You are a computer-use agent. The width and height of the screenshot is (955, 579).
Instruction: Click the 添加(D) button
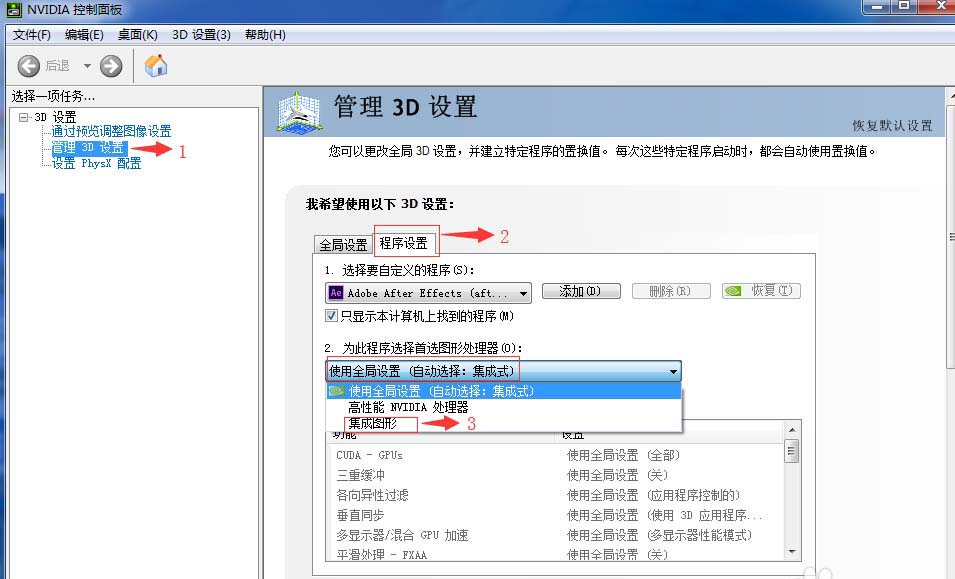click(x=581, y=291)
